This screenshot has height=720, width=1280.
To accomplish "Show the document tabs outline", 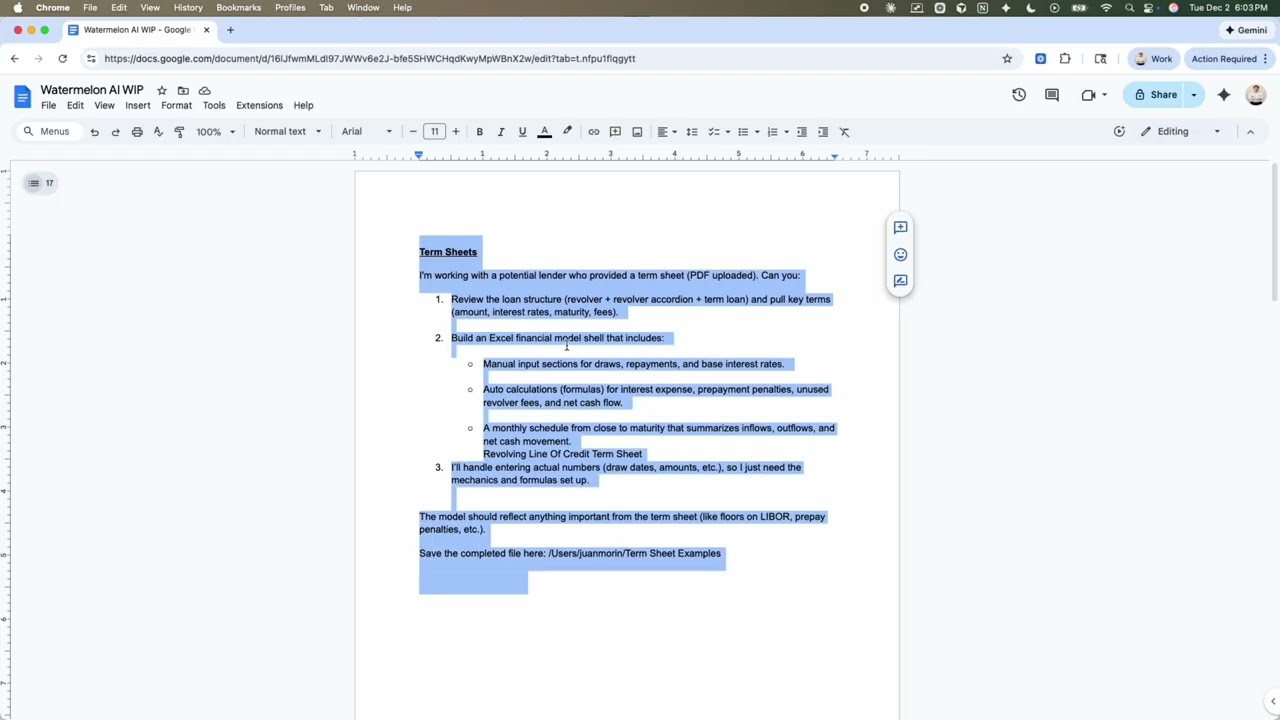I will point(34,183).
